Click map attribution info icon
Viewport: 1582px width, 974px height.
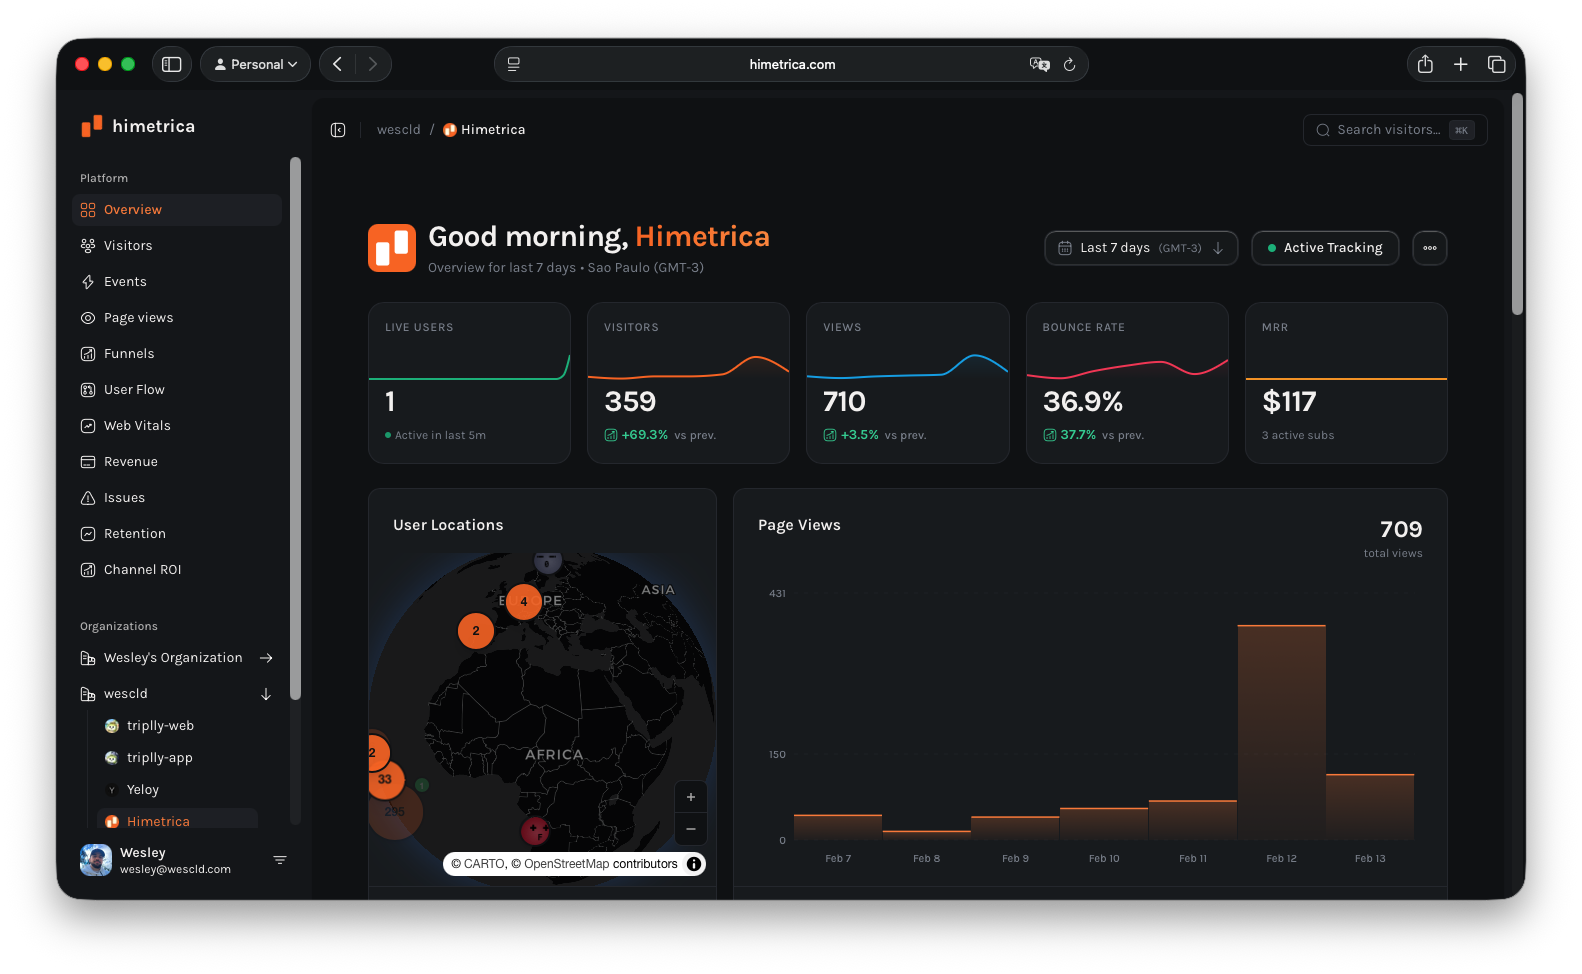[x=694, y=864]
